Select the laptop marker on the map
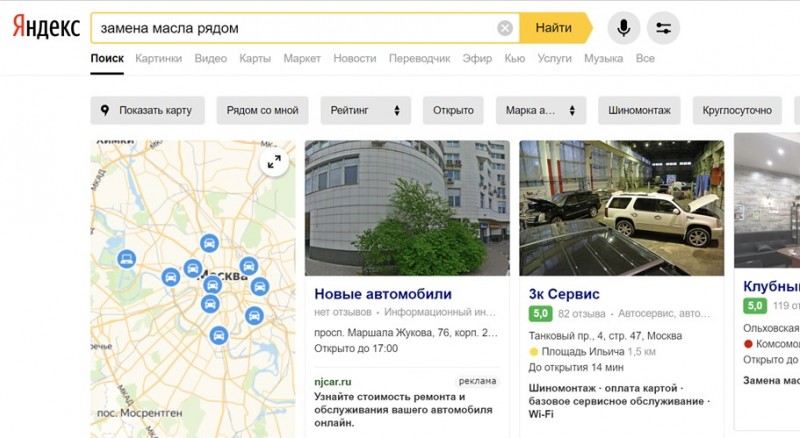This screenshot has height=438, width=800. point(127,259)
